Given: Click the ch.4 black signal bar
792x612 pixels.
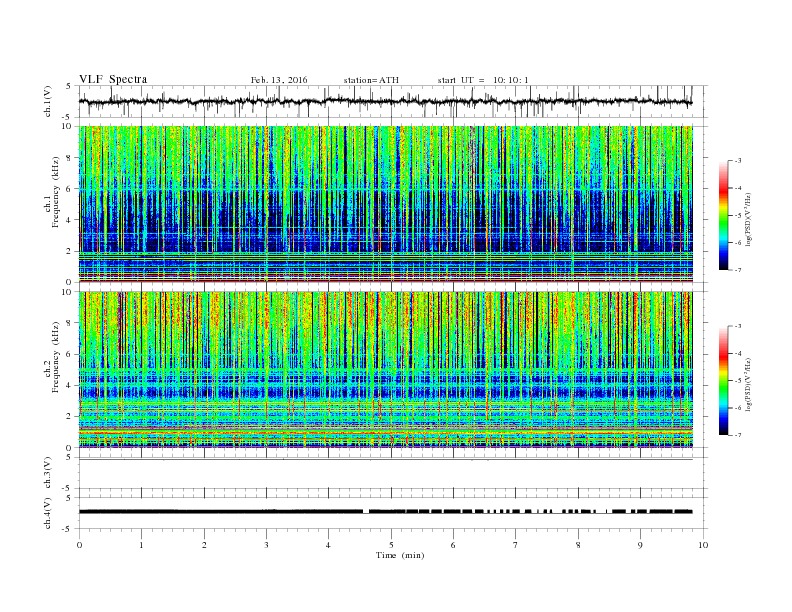Looking at the screenshot, I should 385,512.
